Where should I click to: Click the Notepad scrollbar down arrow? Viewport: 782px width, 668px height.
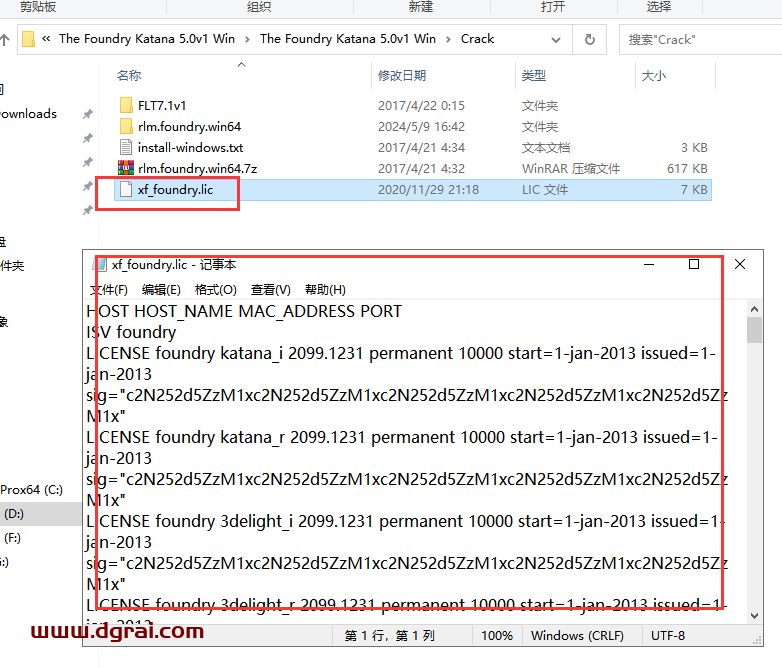754,616
